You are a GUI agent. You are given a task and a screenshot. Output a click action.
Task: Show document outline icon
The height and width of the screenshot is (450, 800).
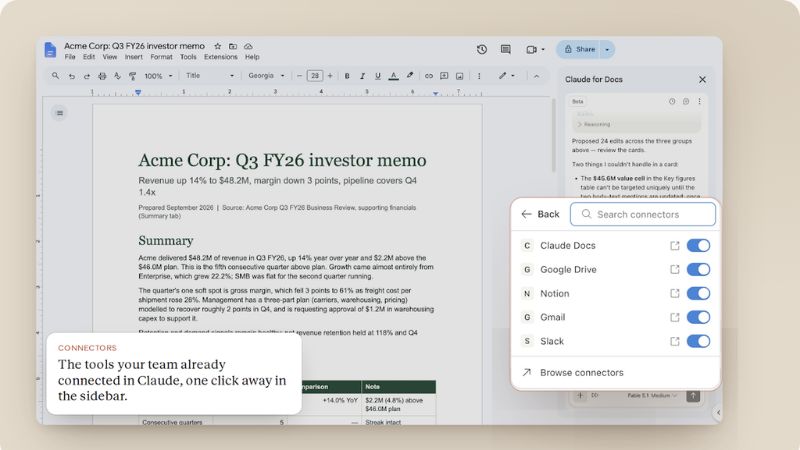pos(60,113)
